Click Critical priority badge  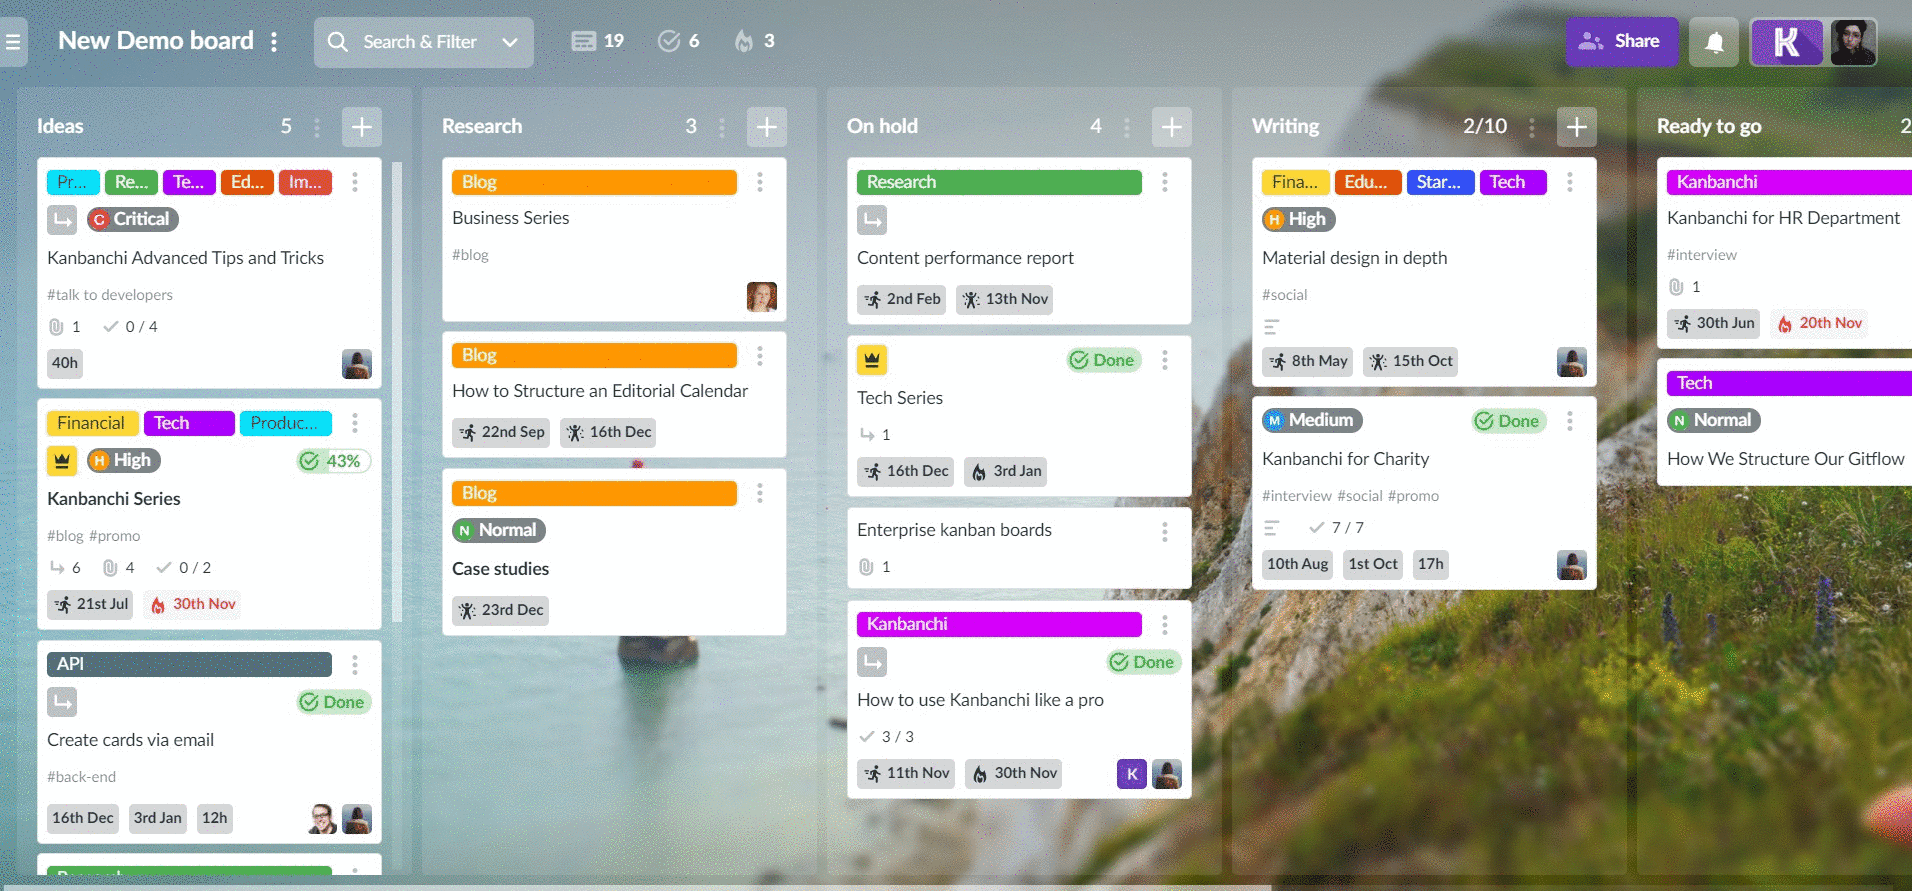132,219
